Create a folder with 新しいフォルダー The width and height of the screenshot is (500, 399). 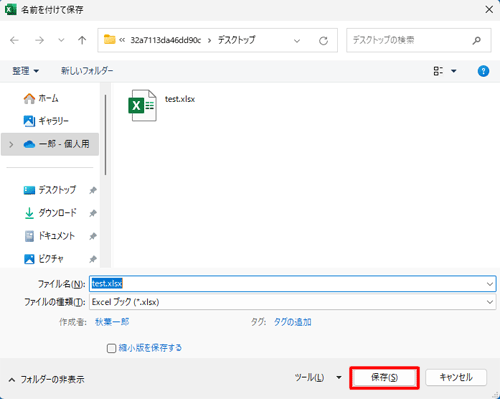87,71
